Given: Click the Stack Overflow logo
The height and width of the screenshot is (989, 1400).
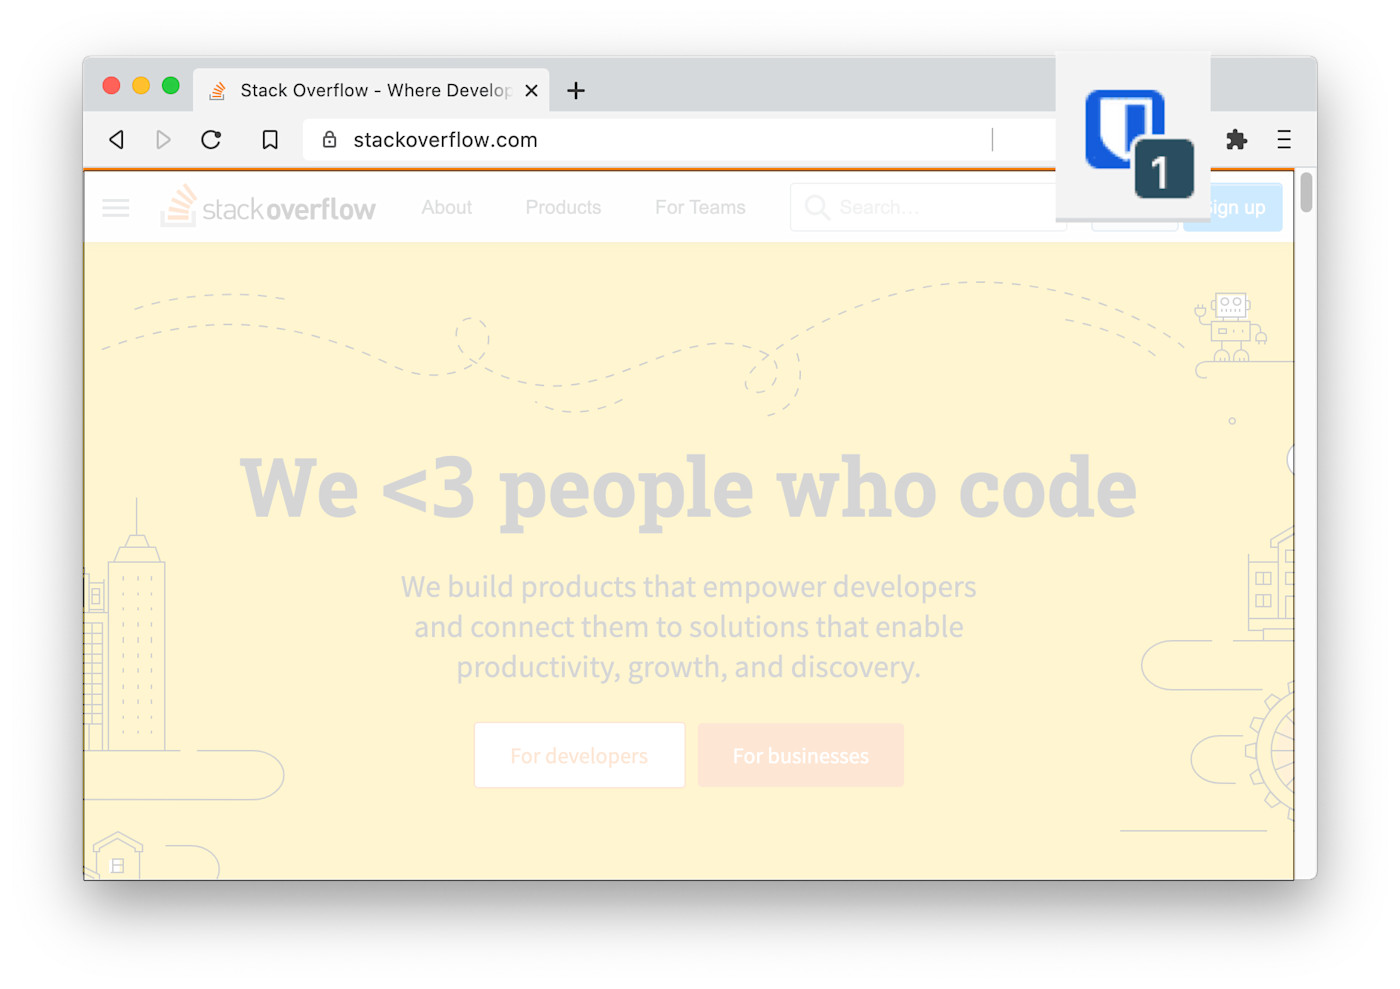Looking at the screenshot, I should (x=268, y=207).
